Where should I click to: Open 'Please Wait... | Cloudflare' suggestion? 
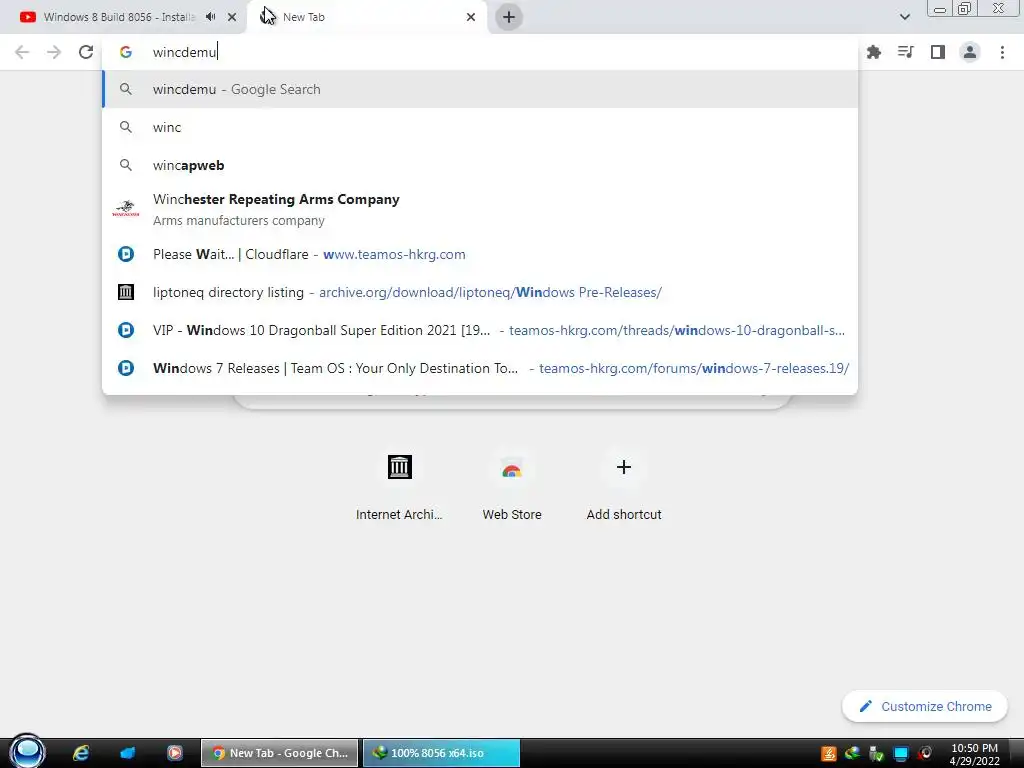[480, 254]
